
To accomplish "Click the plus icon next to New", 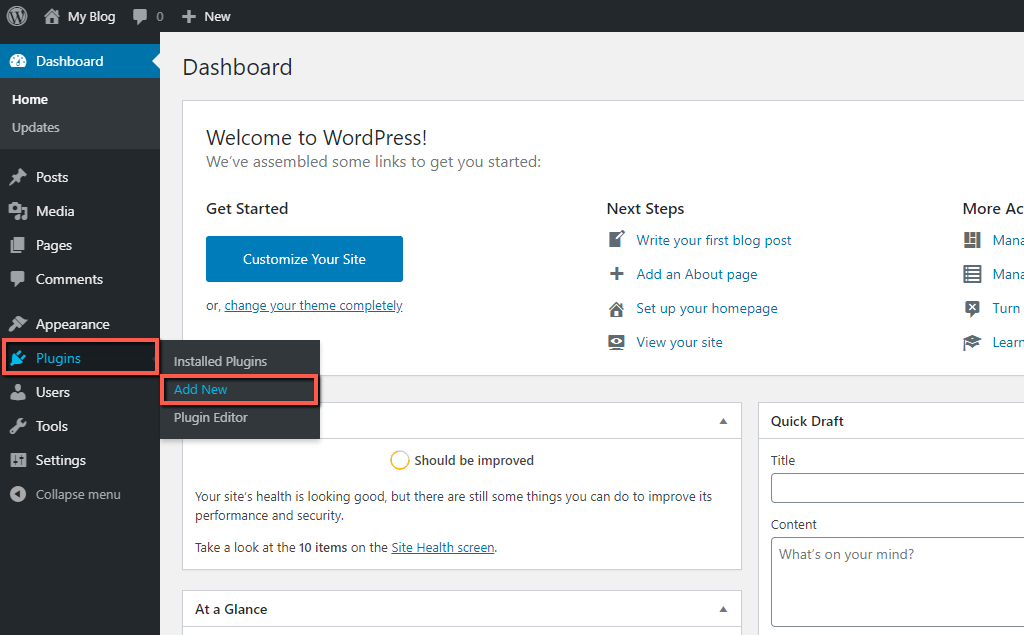I will click(x=189, y=16).
